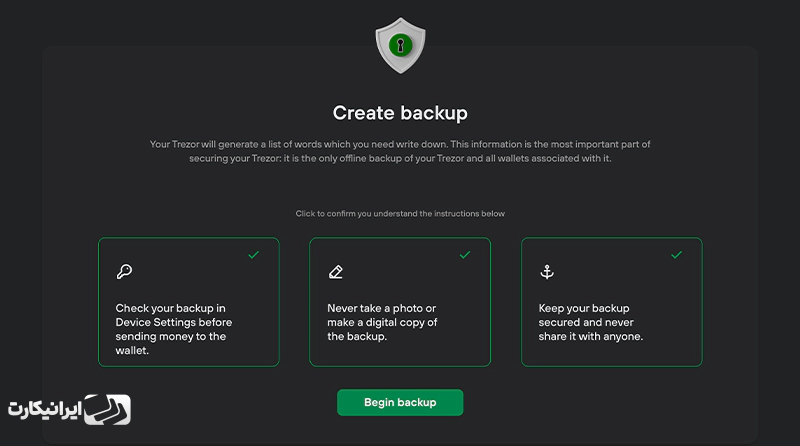Uncheck the checkmark on Device Settings card

(x=254, y=255)
